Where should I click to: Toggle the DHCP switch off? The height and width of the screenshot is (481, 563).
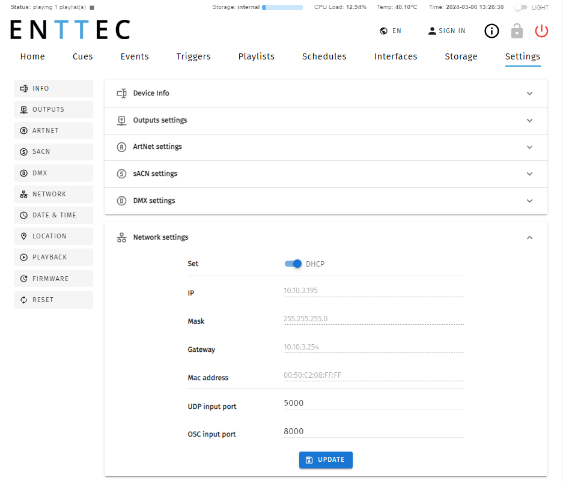click(x=293, y=264)
